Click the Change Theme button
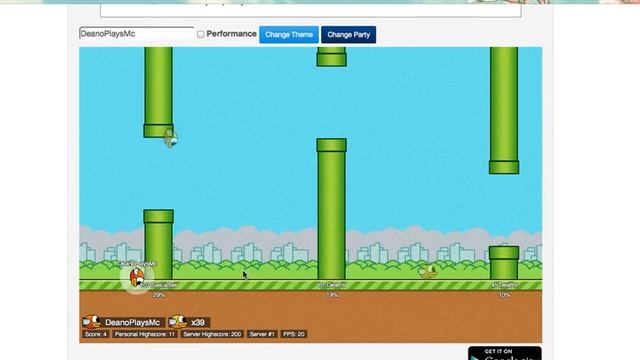 tap(289, 35)
